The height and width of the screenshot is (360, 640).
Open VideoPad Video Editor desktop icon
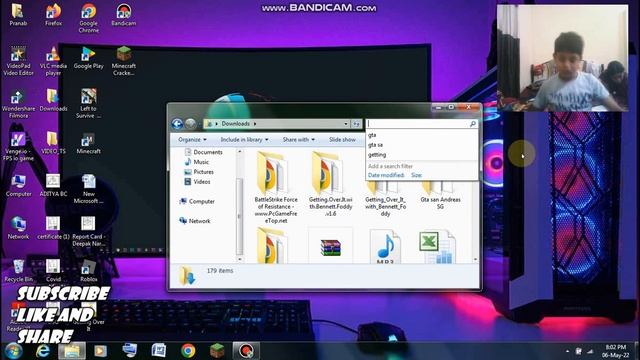point(18,61)
